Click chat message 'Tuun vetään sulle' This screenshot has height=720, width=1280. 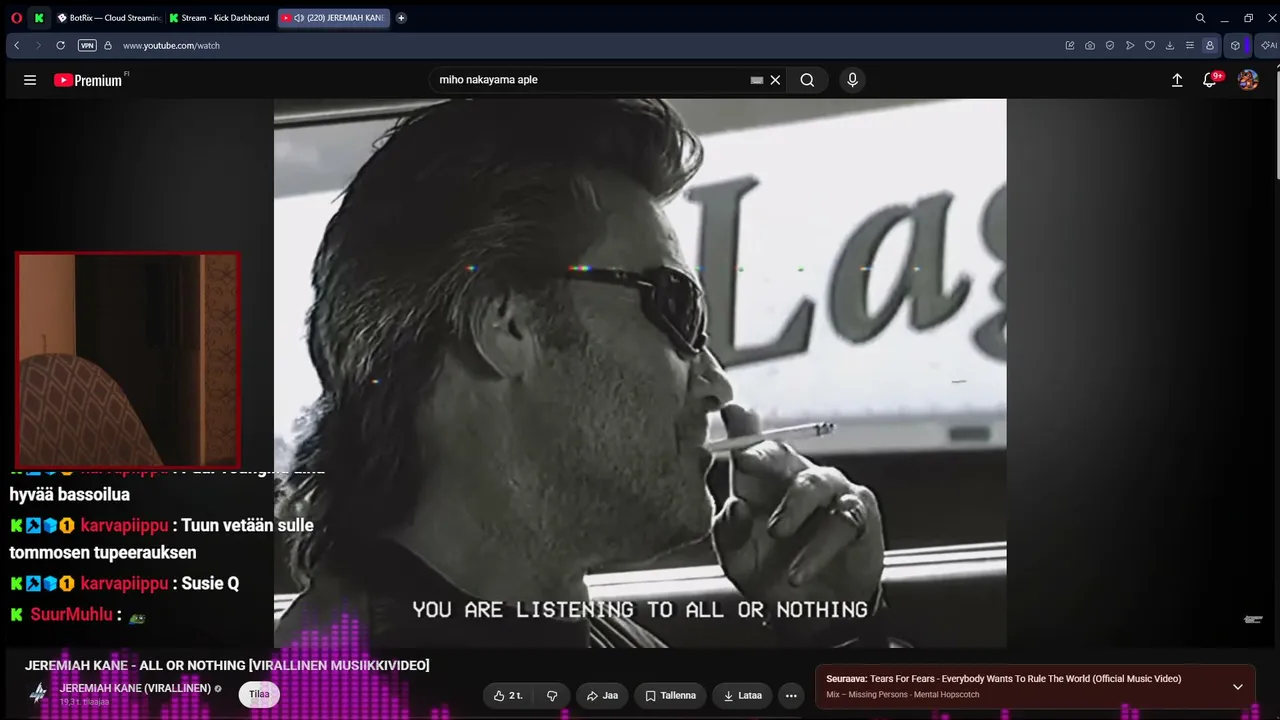pyautogui.click(x=247, y=525)
